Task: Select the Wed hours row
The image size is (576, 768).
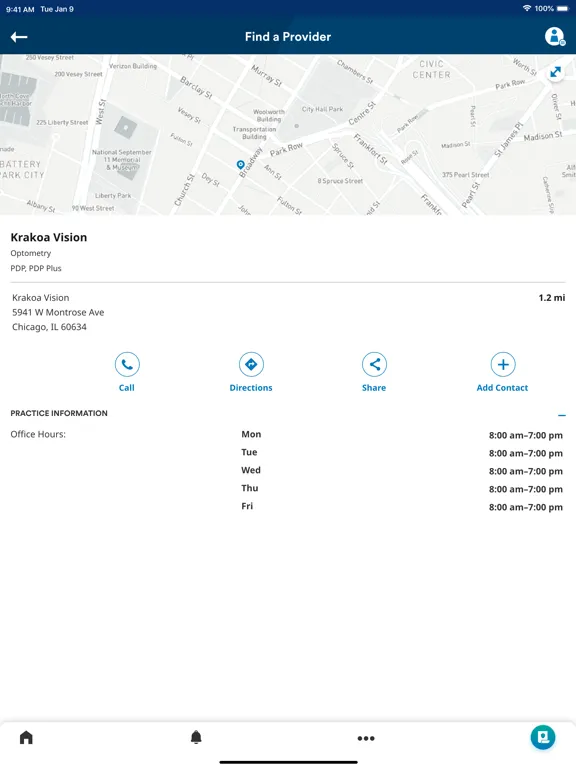Action: click(x=402, y=471)
